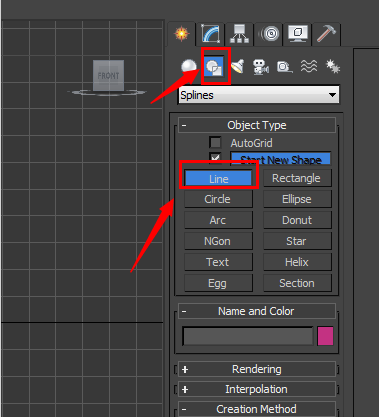Select the Lights category icon
The width and height of the screenshot is (379, 417).
point(237,66)
